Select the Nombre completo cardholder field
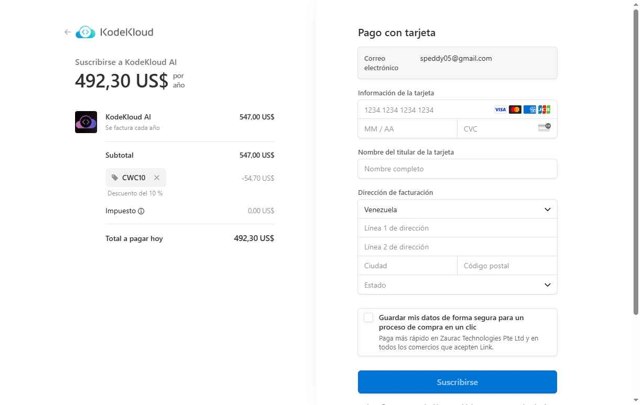Screen dimensions: 640x405 tap(457, 169)
